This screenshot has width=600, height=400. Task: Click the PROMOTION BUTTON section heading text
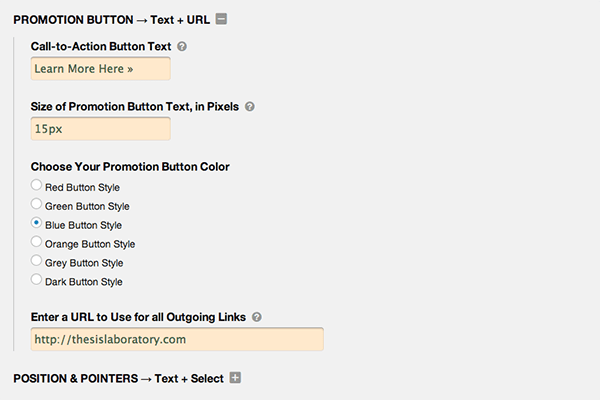pyautogui.click(x=112, y=18)
